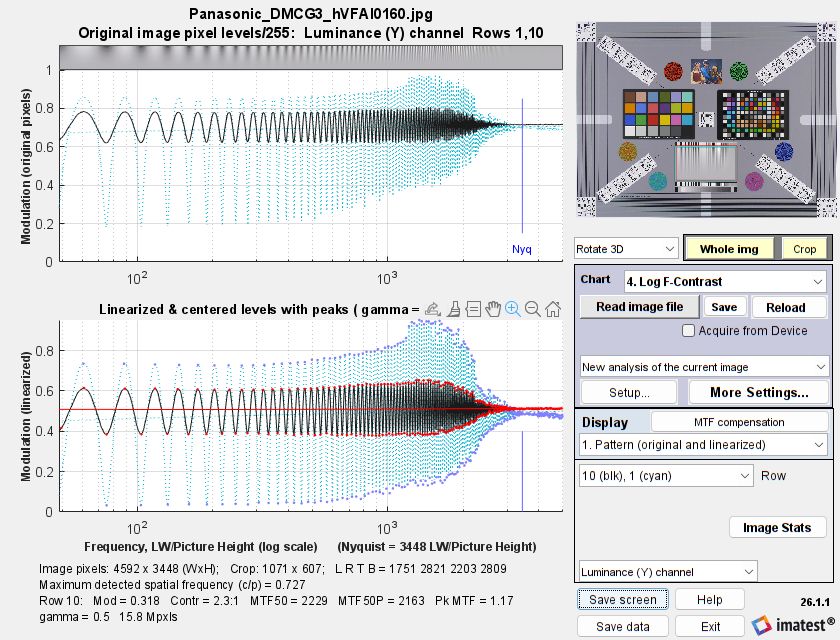Click Save screen button
Viewport: 840px width, 640px height.
point(622,599)
